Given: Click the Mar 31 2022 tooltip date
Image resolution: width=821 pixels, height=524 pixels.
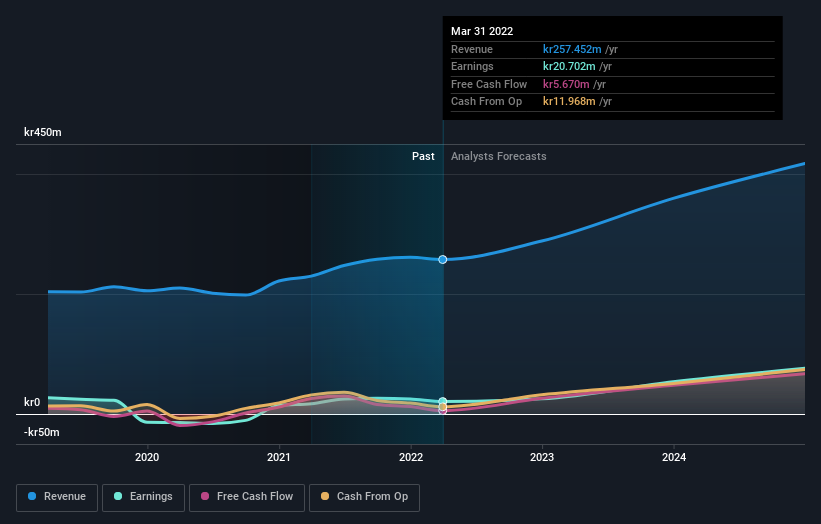Looking at the screenshot, I should (x=482, y=31).
